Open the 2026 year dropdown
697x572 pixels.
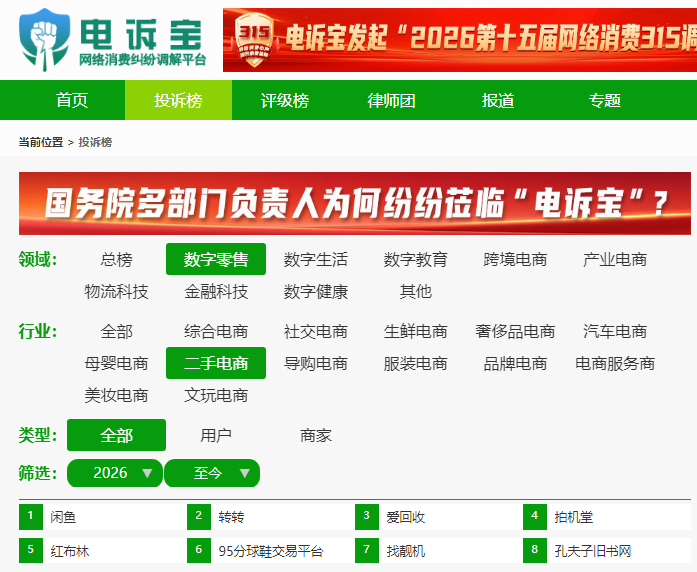tap(115, 473)
